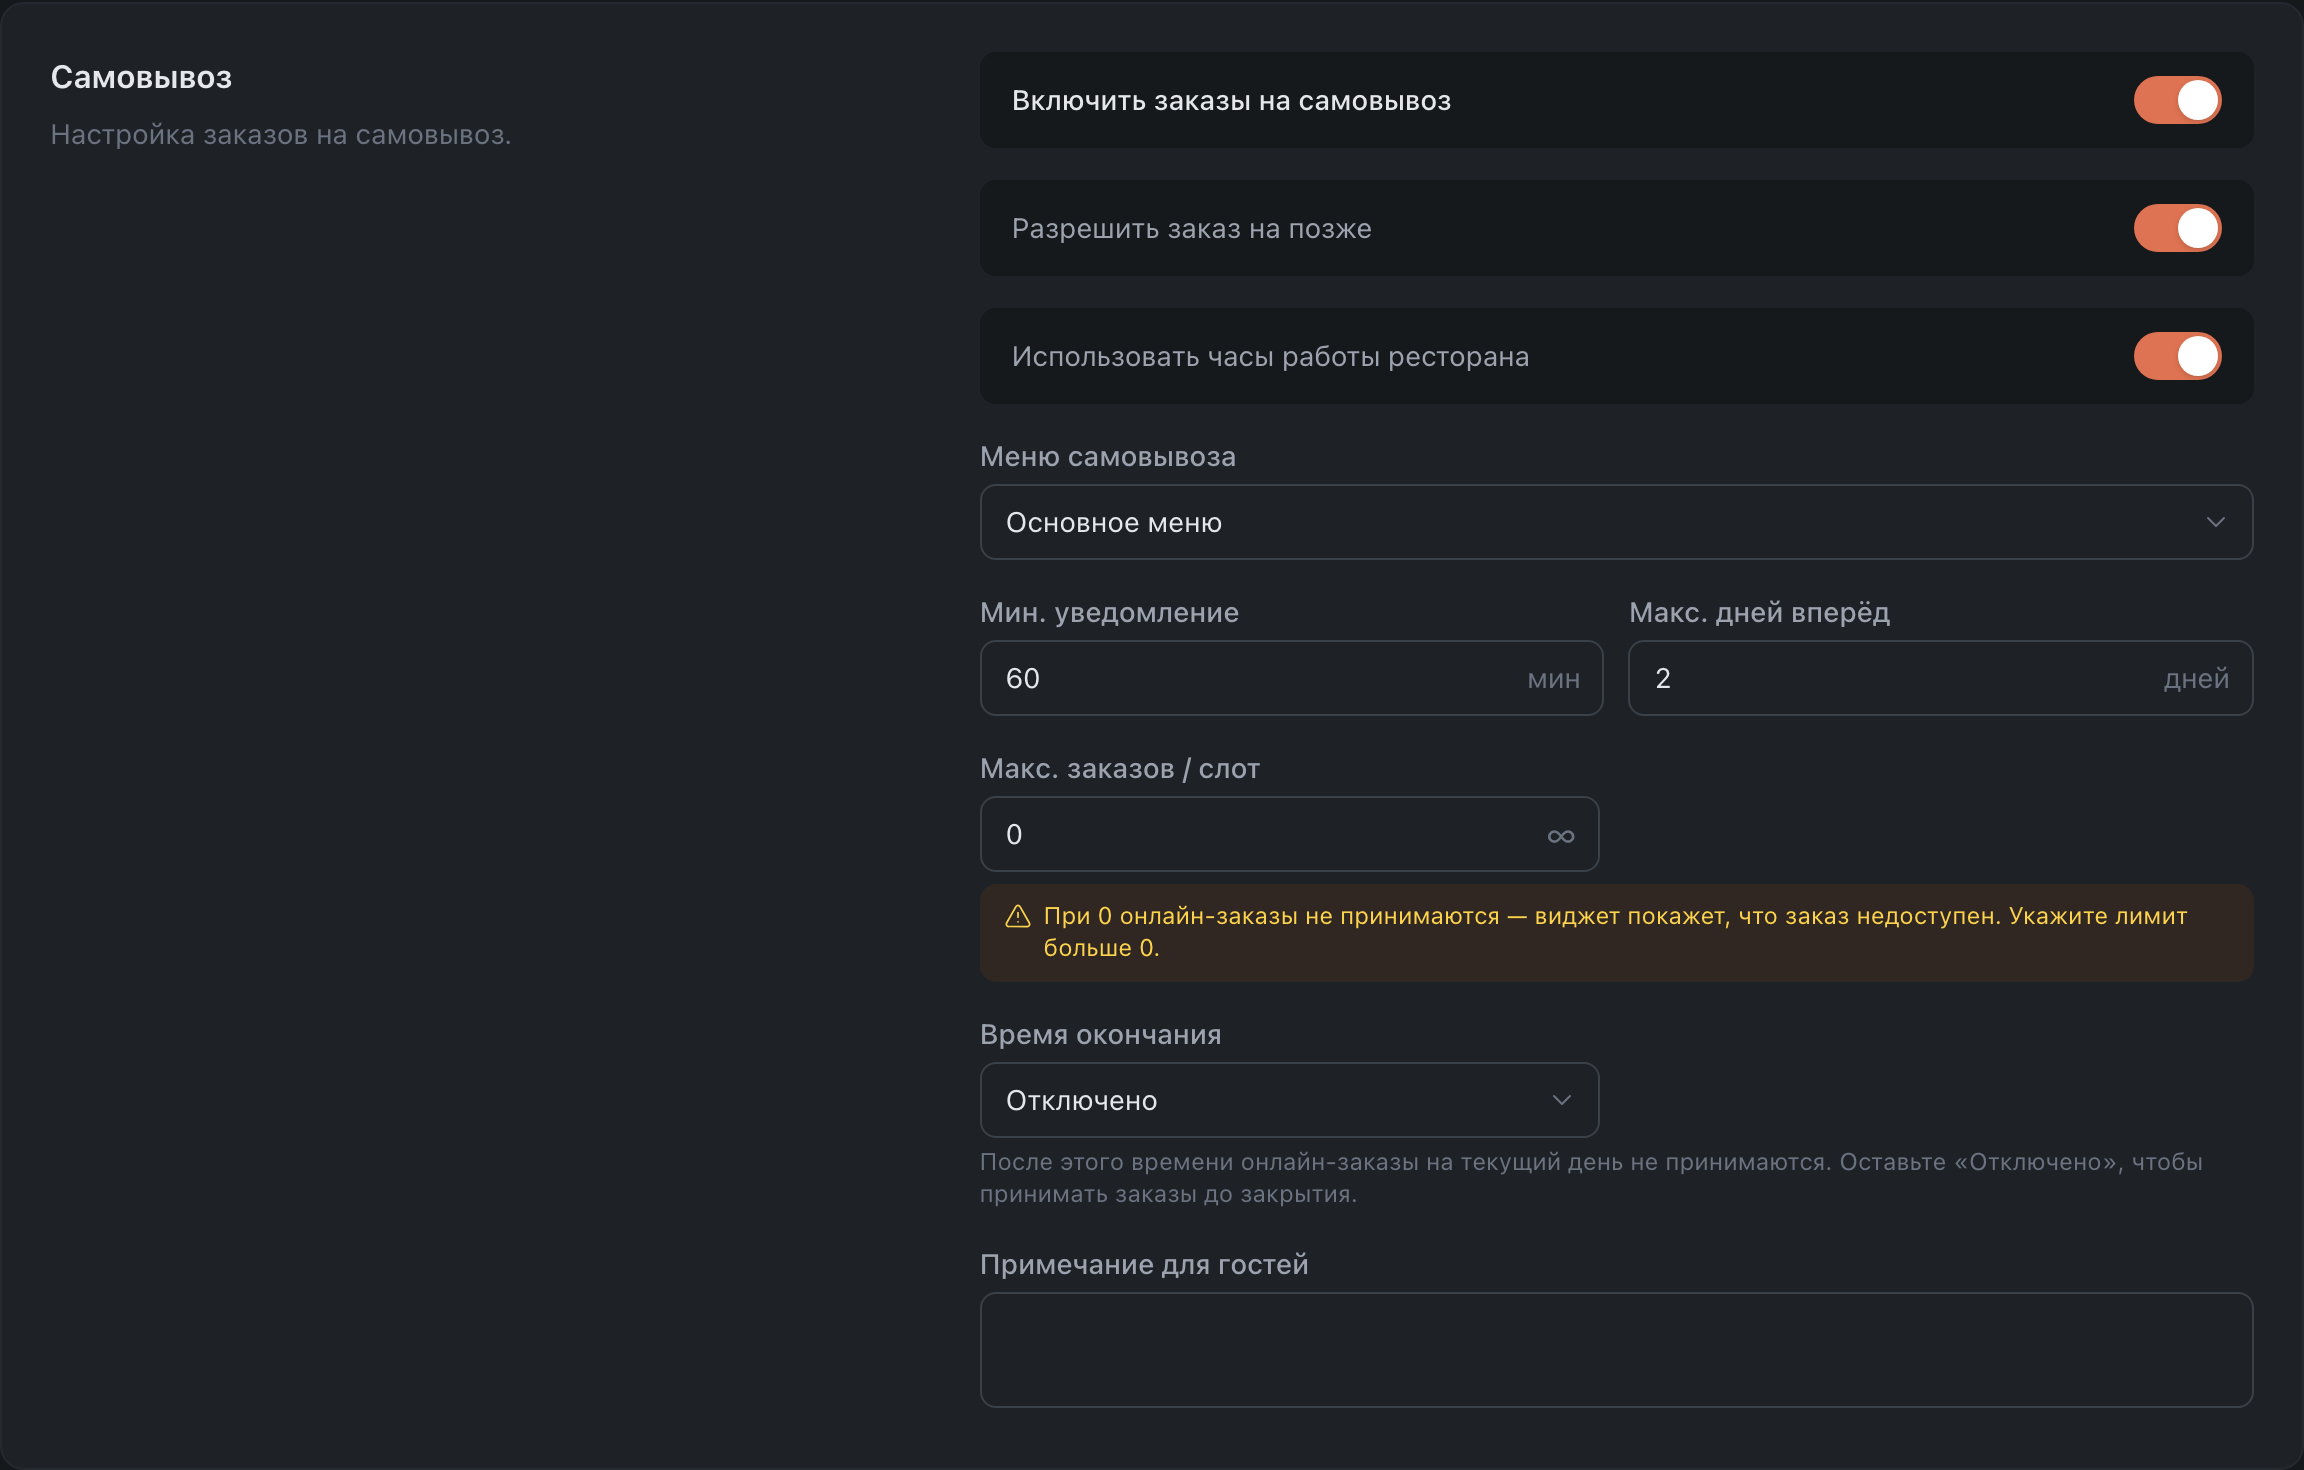2304x1470 pixels.
Task: Click the «Меню самовывоза» label
Action: click(1108, 457)
